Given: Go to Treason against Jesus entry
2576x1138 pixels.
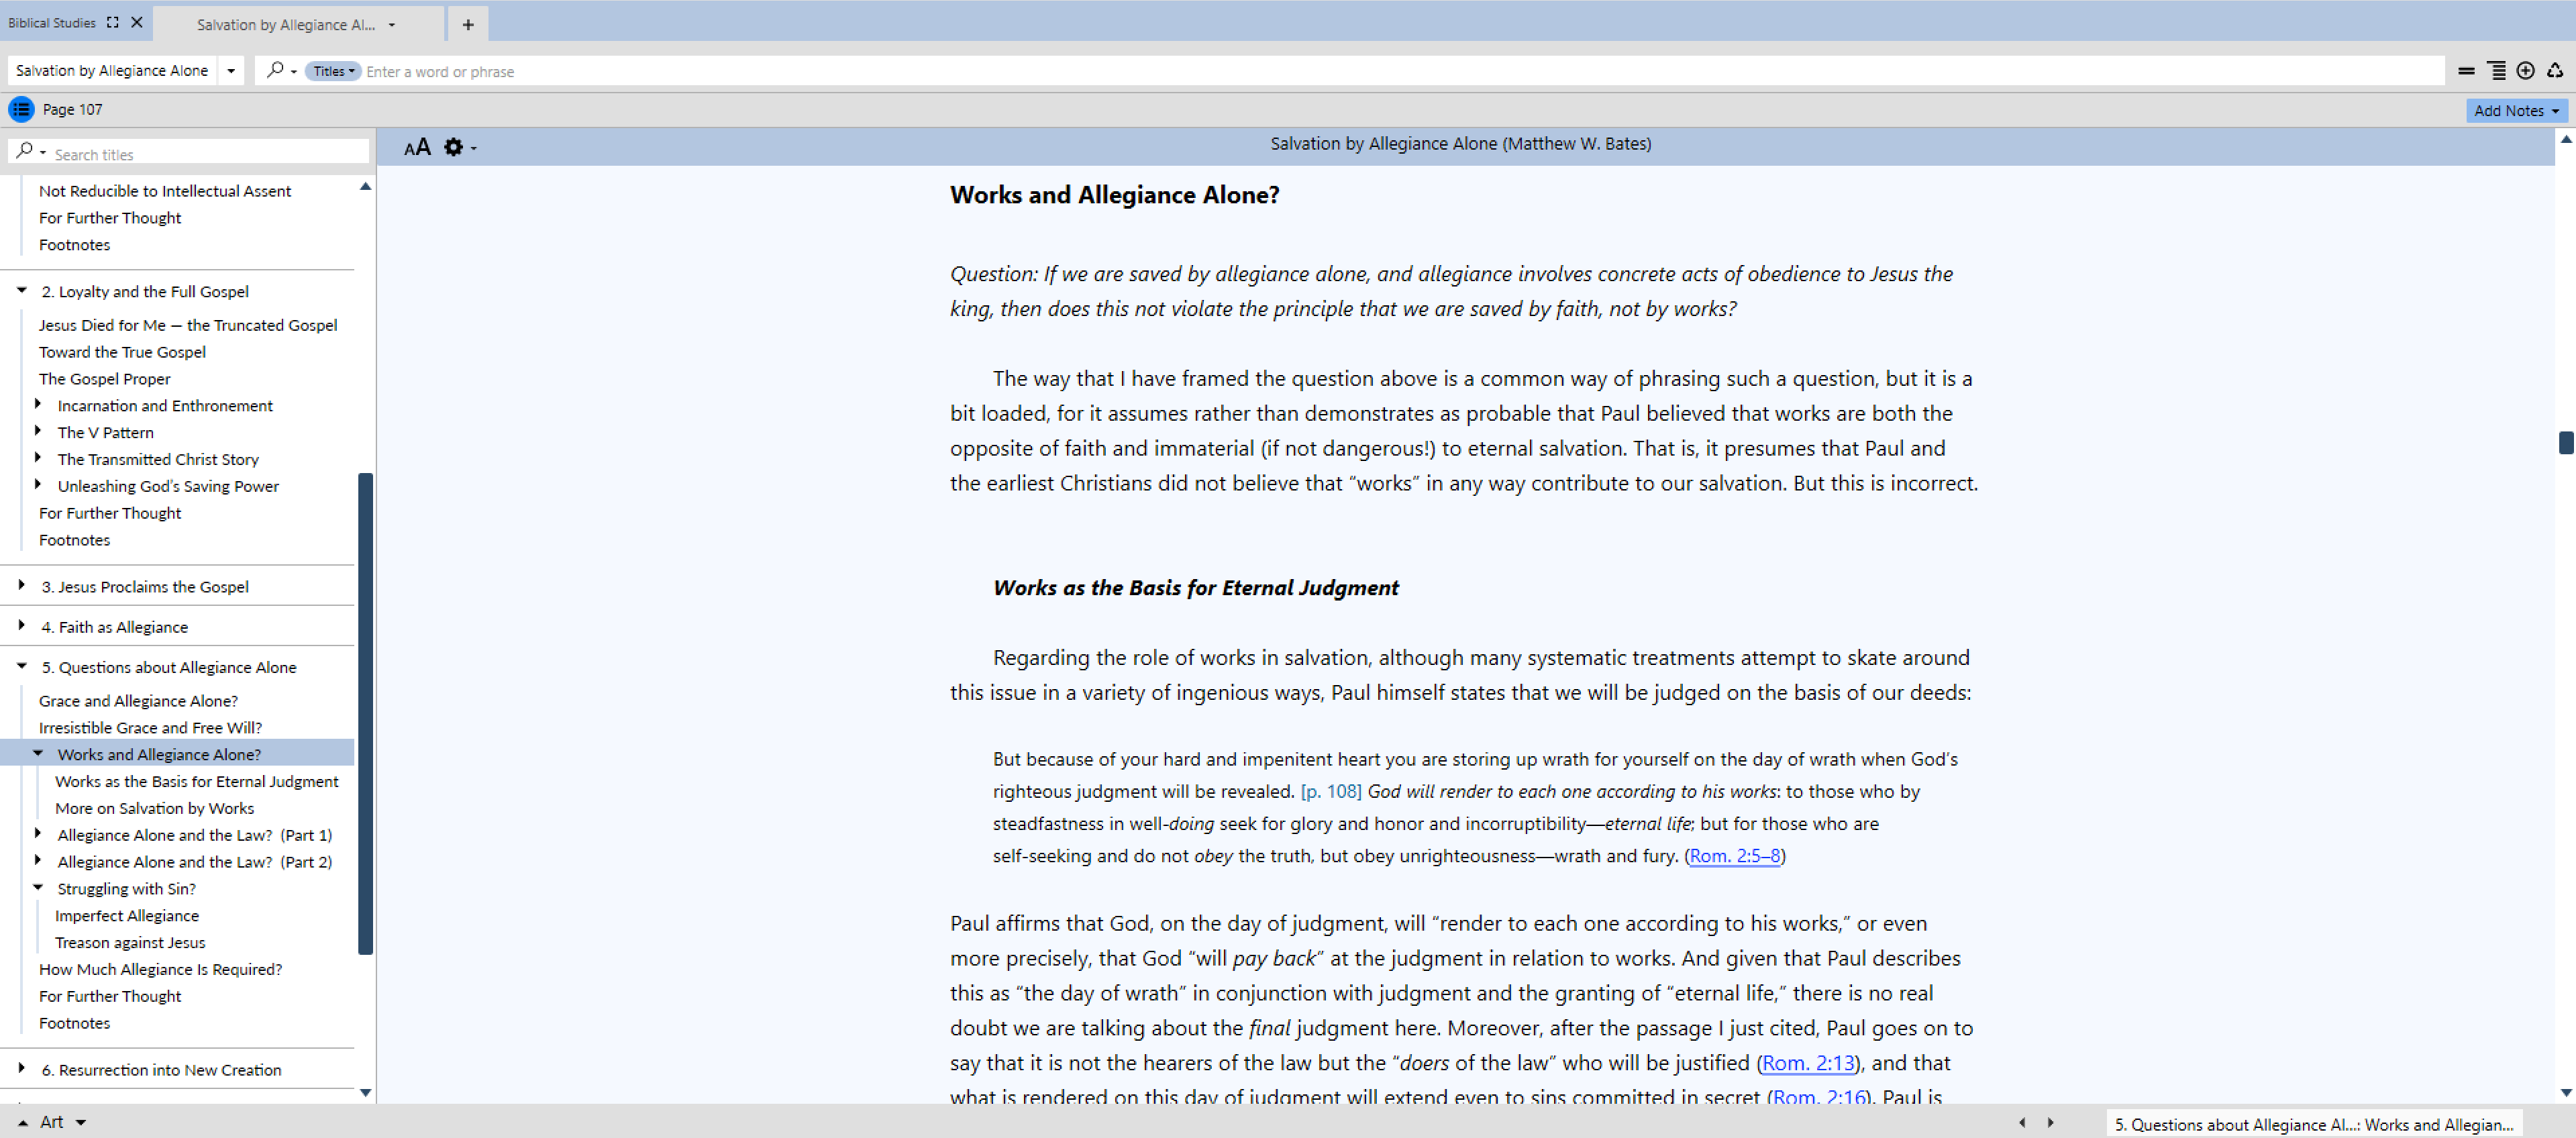Looking at the screenshot, I should (x=130, y=942).
